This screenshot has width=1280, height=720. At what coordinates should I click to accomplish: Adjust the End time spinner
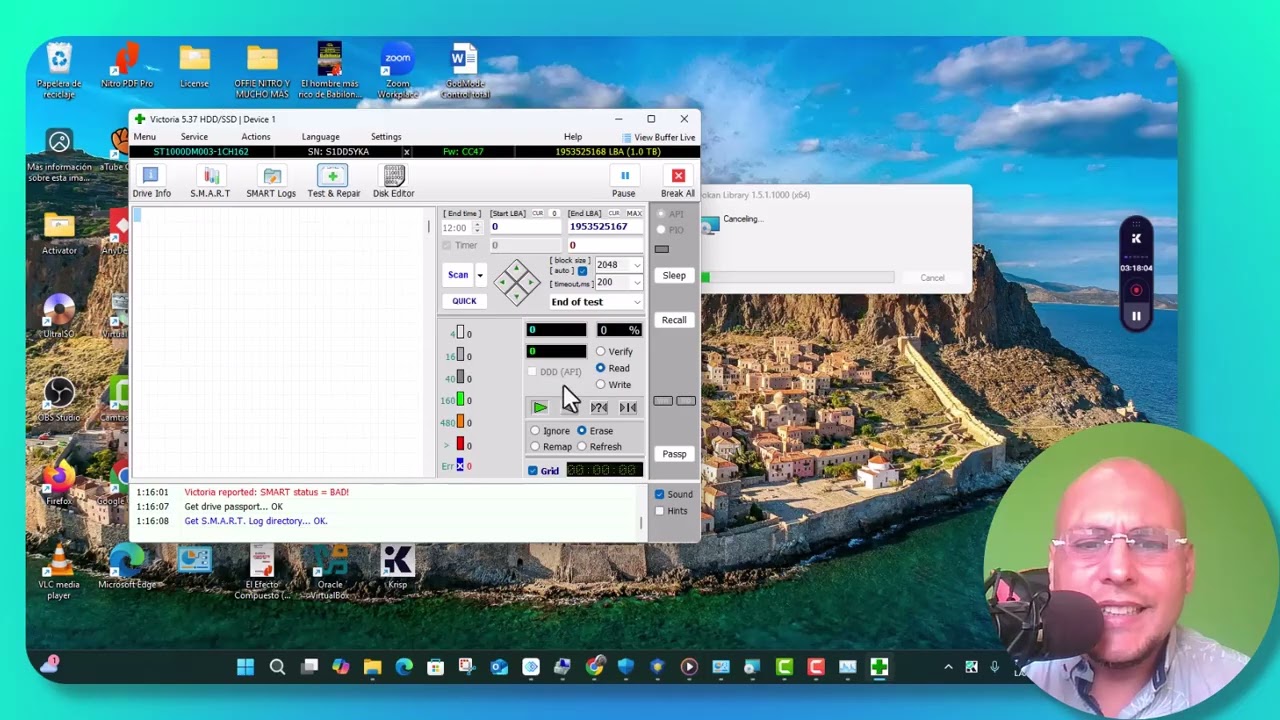point(476,228)
